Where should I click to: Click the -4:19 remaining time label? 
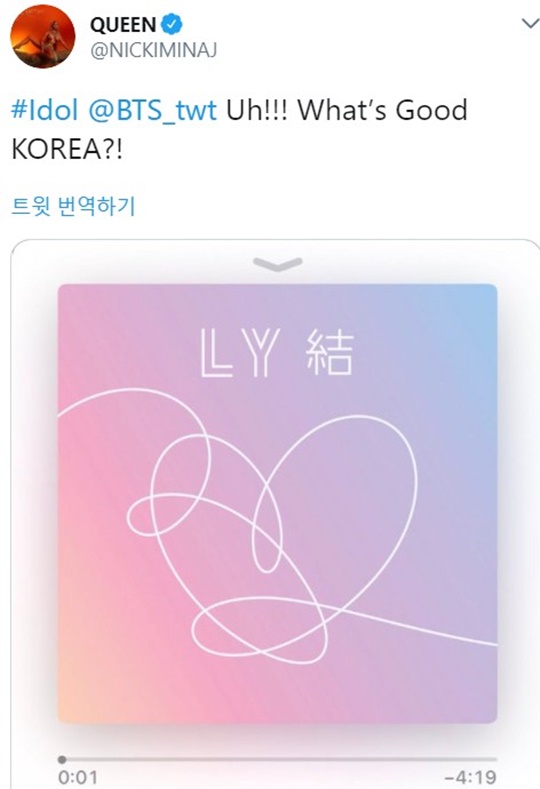pyautogui.click(x=471, y=777)
